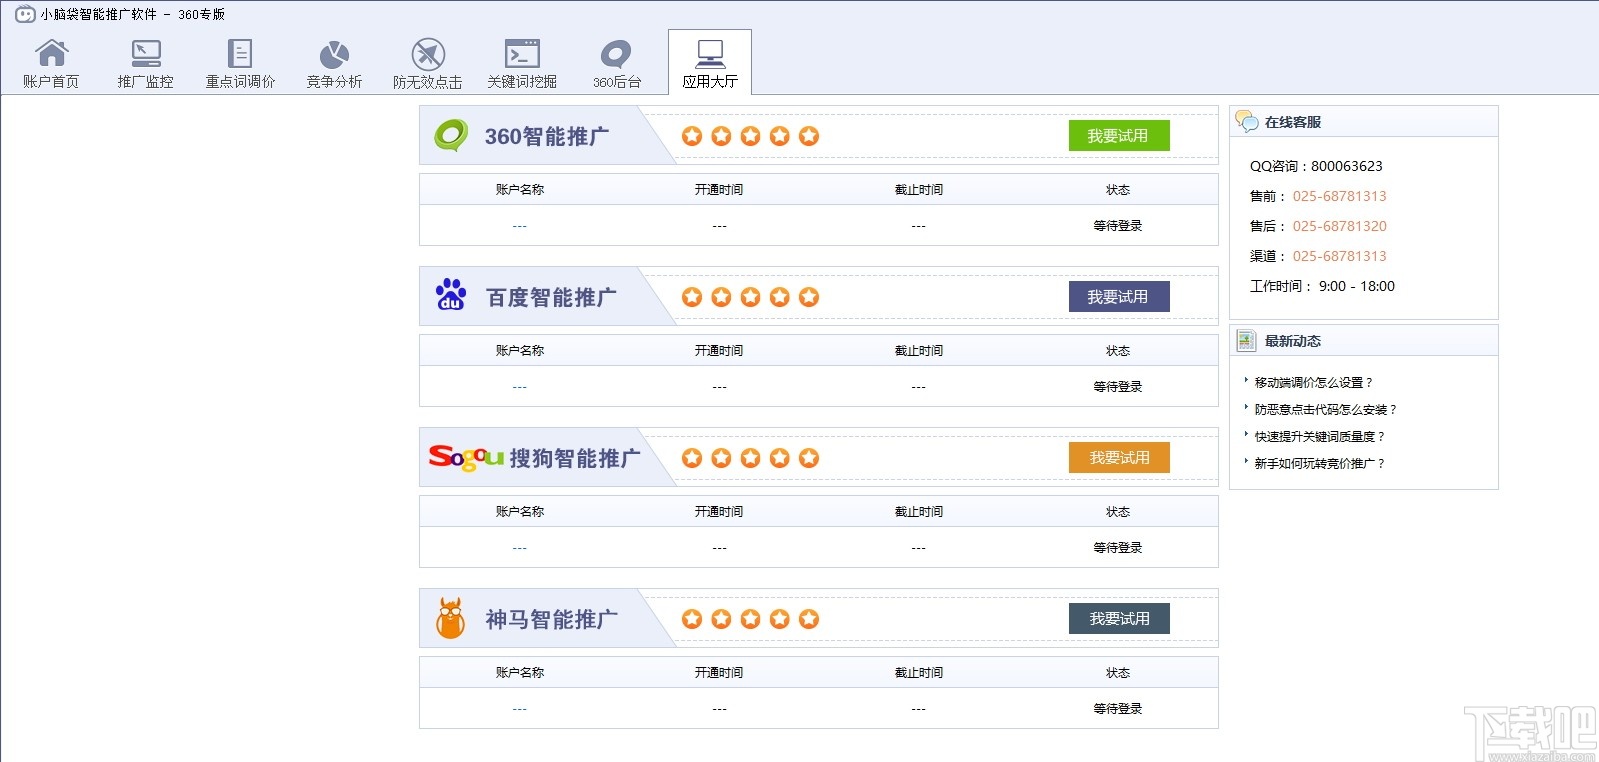The width and height of the screenshot is (1599, 762).
Task: Click fifth star rating of 360智能推广
Action: (x=809, y=136)
